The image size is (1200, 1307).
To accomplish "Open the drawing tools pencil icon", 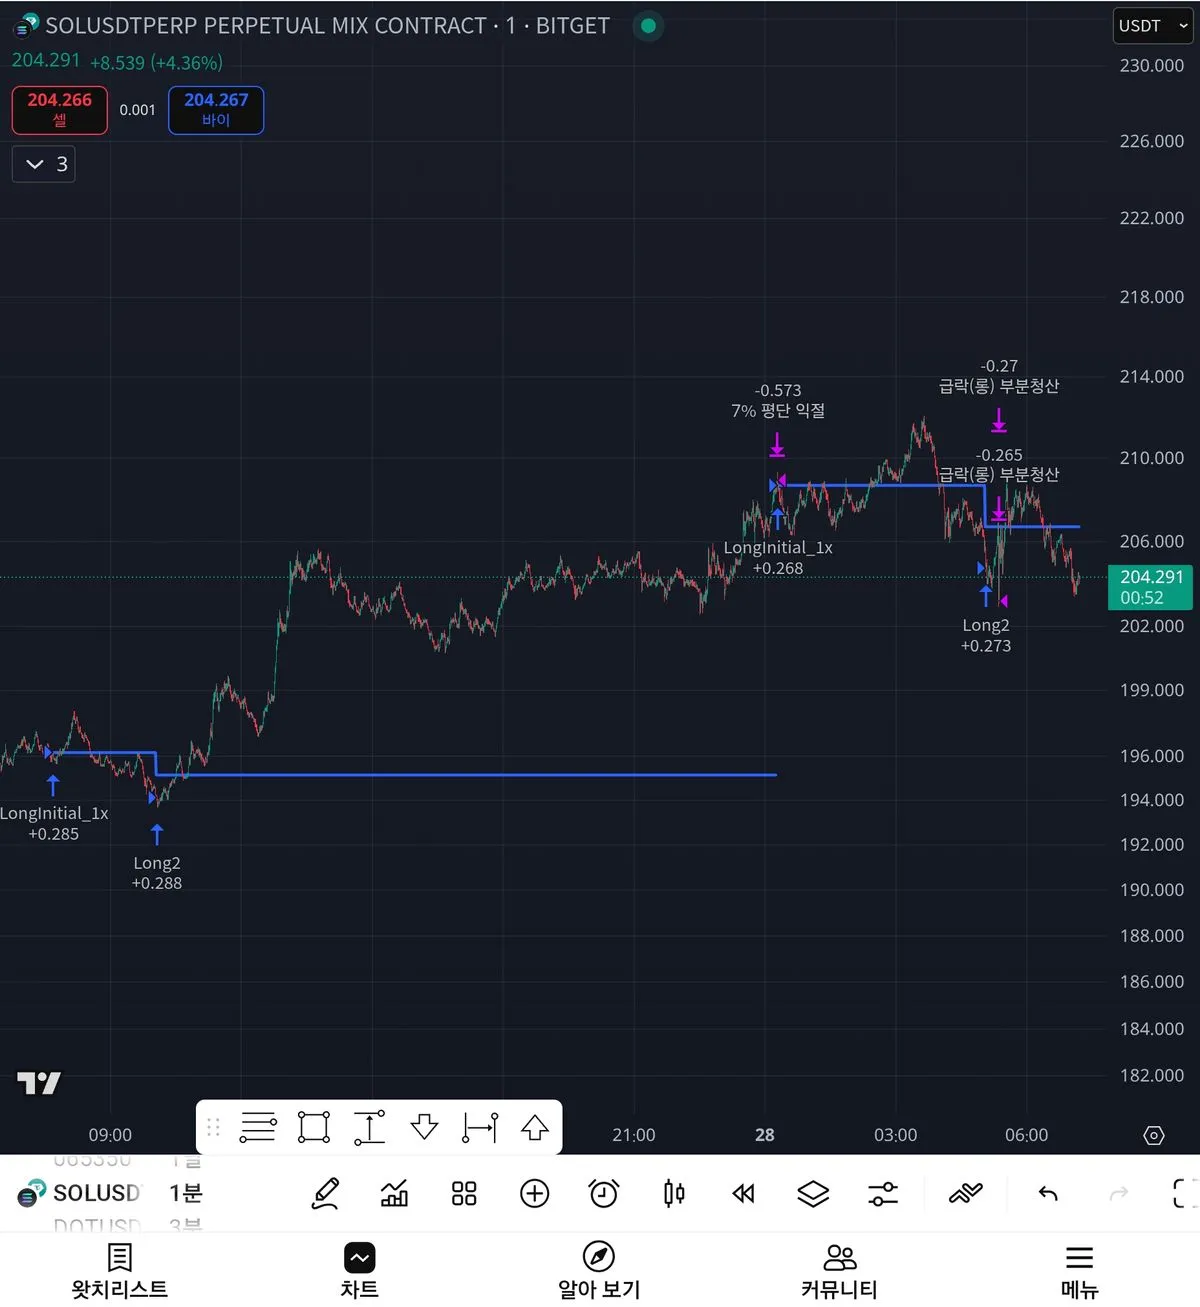I will (x=326, y=1193).
